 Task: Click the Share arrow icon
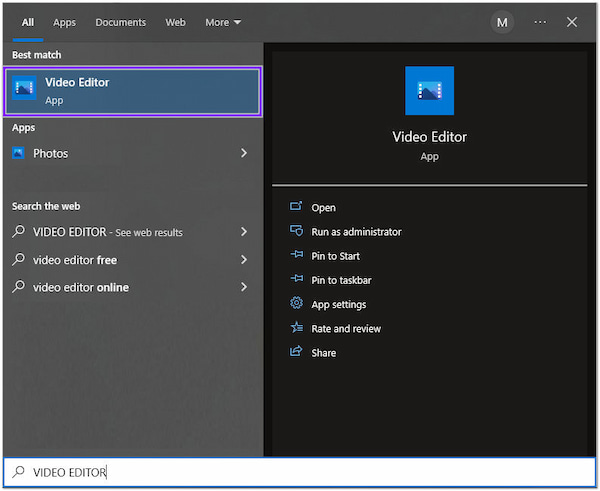pyautogui.click(x=296, y=351)
